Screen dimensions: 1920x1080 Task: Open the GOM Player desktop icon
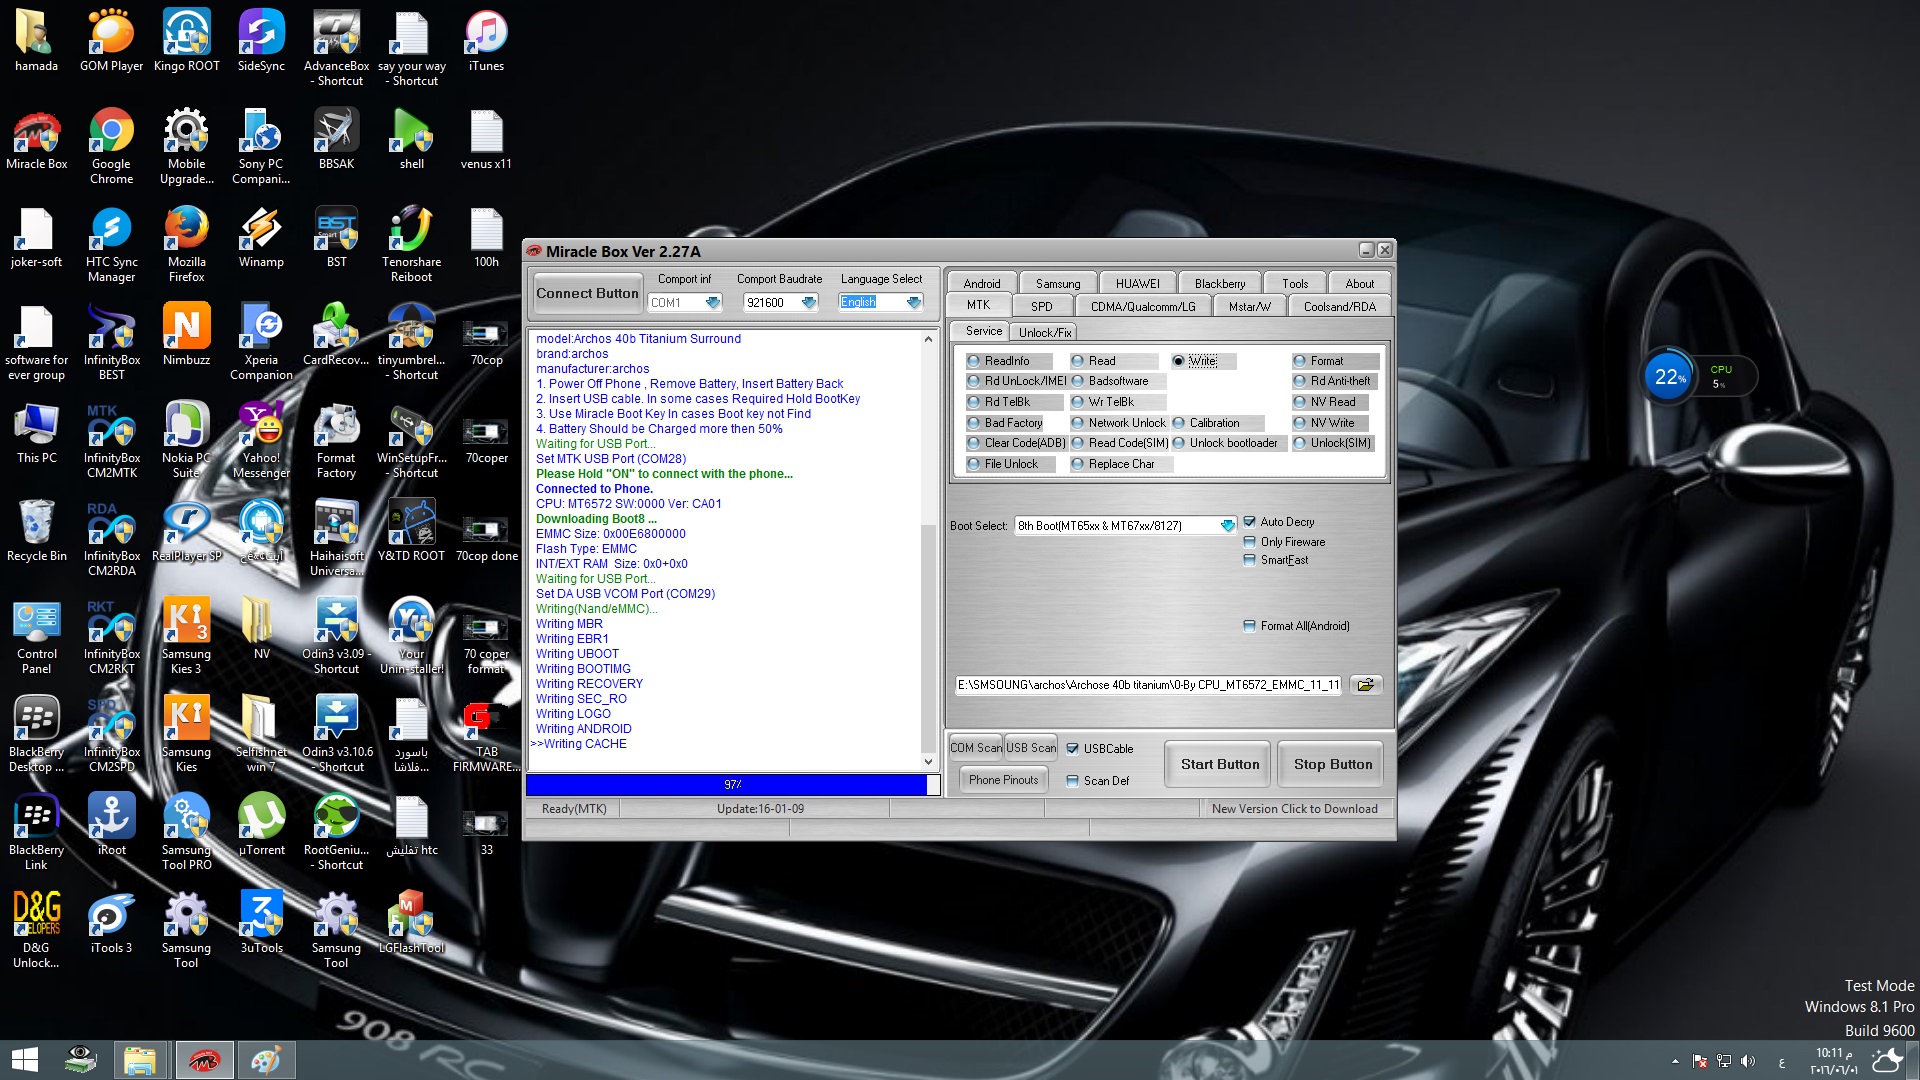tap(111, 42)
